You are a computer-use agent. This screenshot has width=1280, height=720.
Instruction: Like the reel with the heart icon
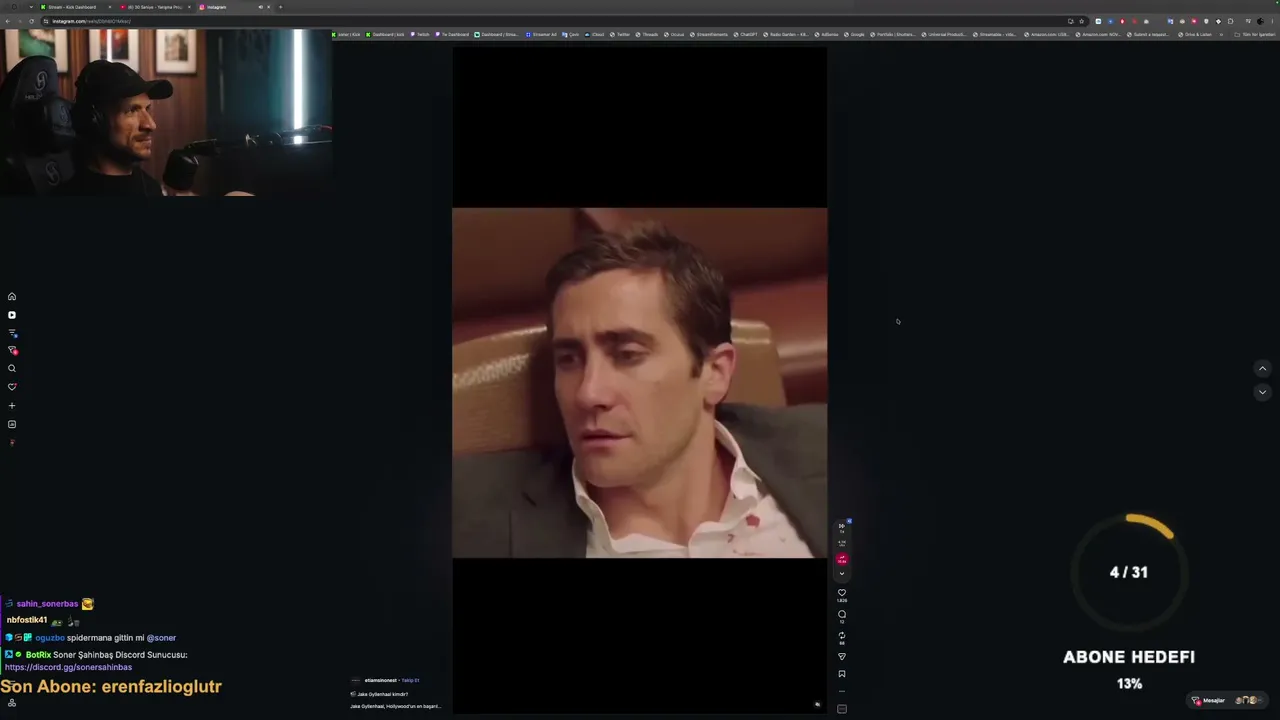(x=842, y=592)
